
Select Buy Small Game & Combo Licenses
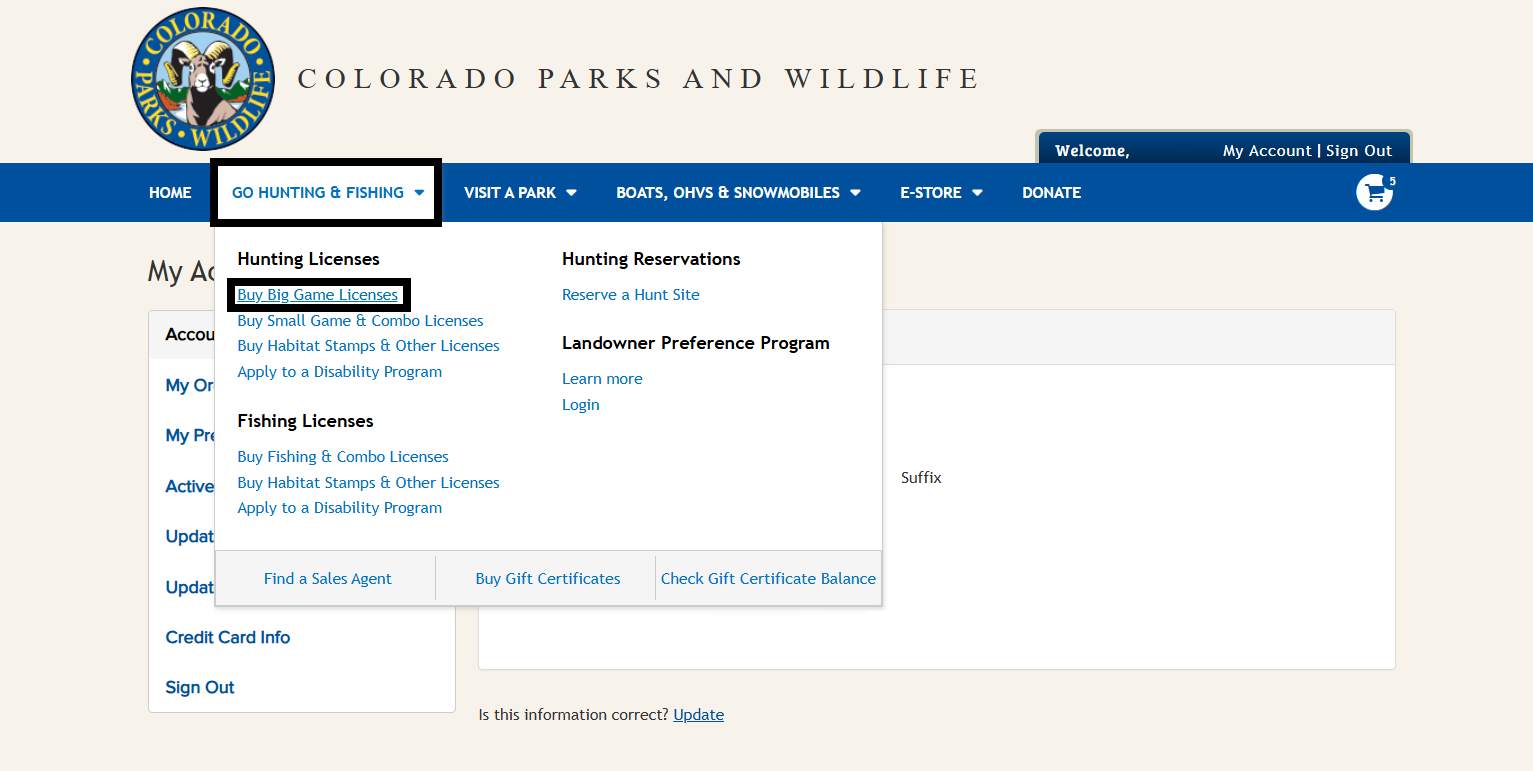pyautogui.click(x=360, y=321)
